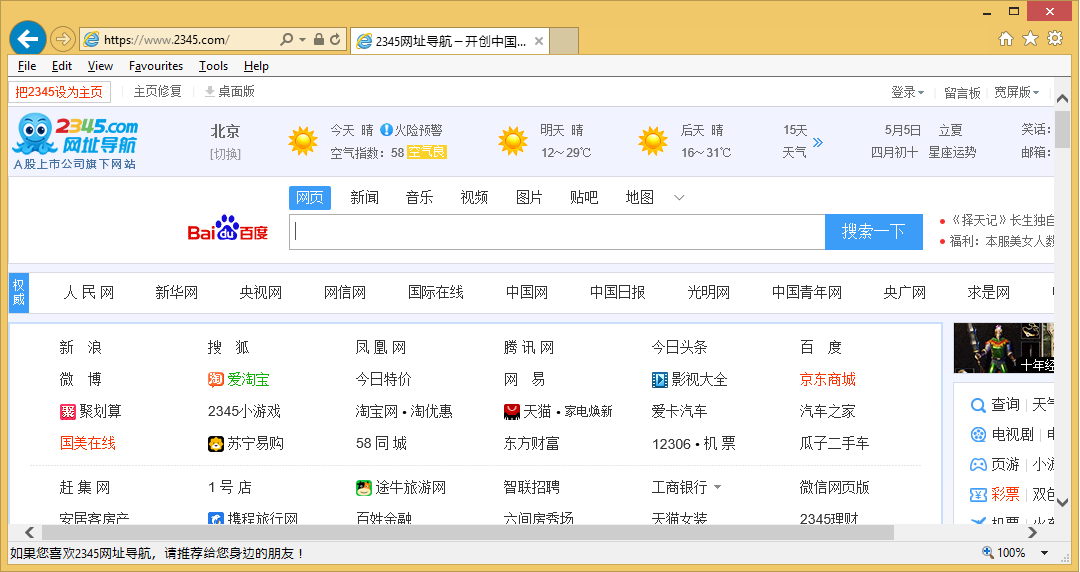Click the [切换] city switch link
The image size is (1080, 572).
(225, 154)
